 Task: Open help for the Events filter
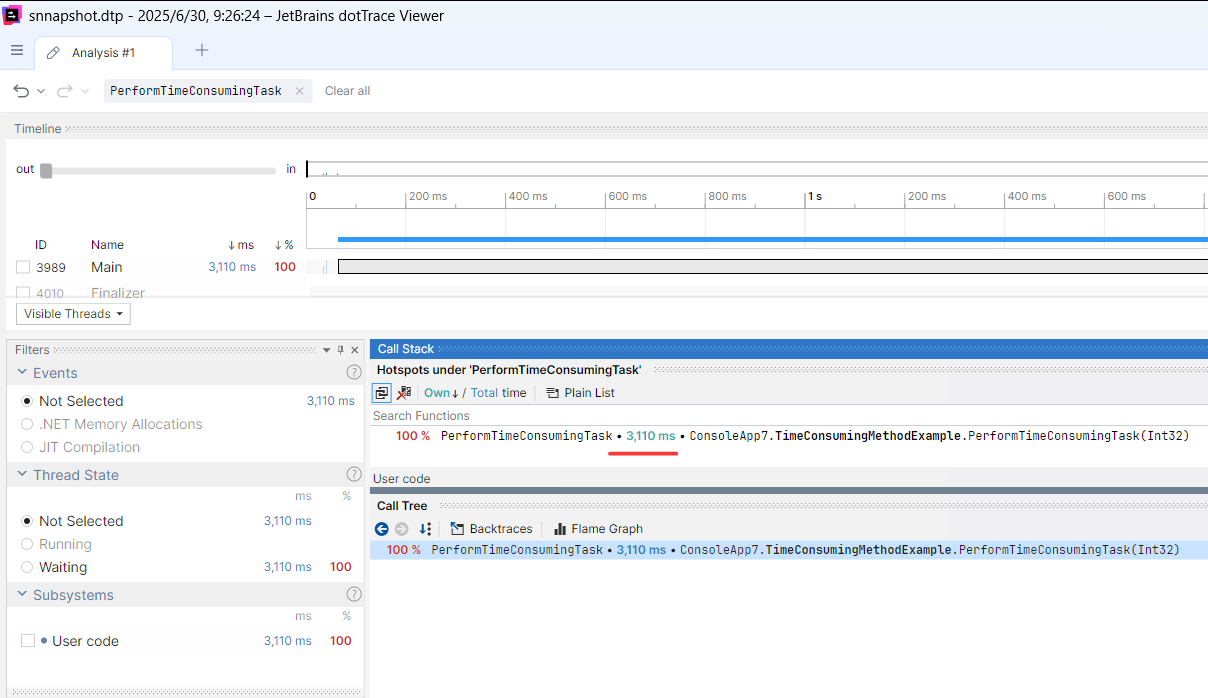coord(353,373)
